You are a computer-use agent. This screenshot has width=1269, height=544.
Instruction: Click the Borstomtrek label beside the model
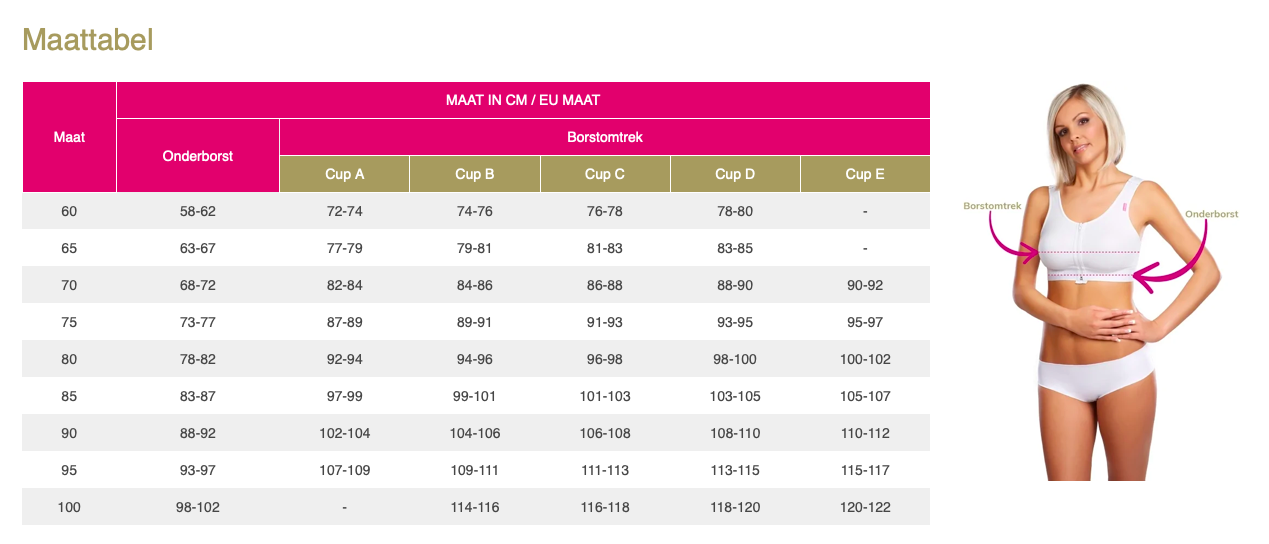point(991,205)
